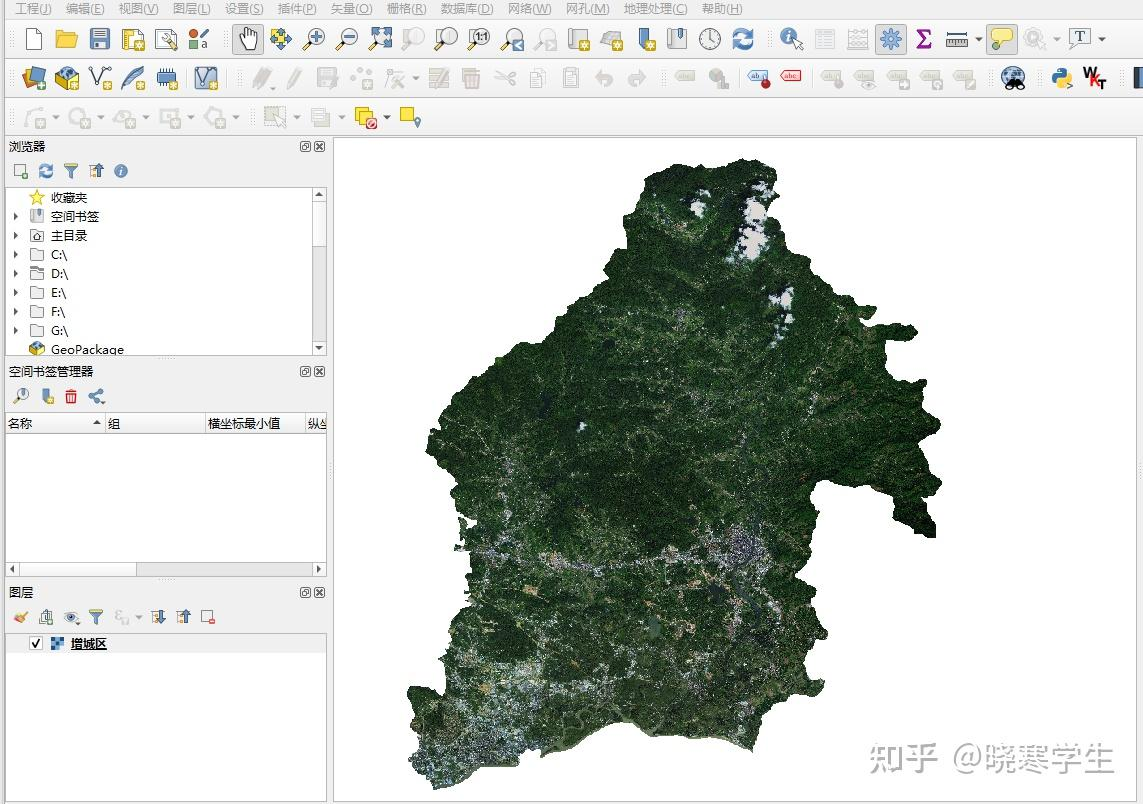This screenshot has height=804, width=1143.
Task: Click the Save Project floppy icon
Action: point(99,39)
